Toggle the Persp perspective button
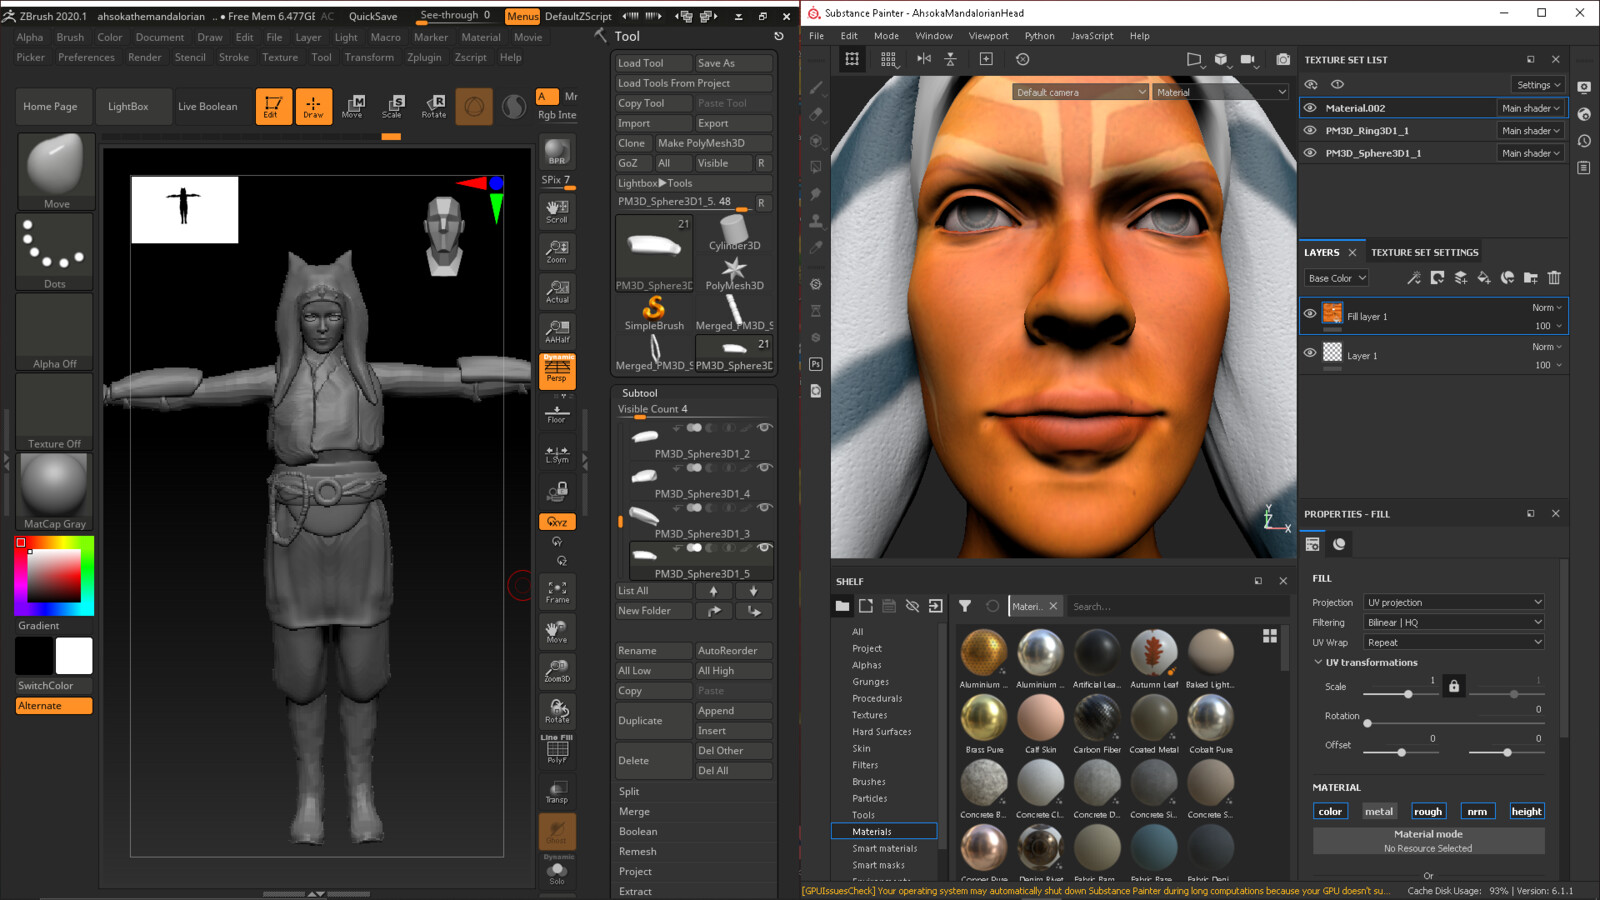 point(557,371)
